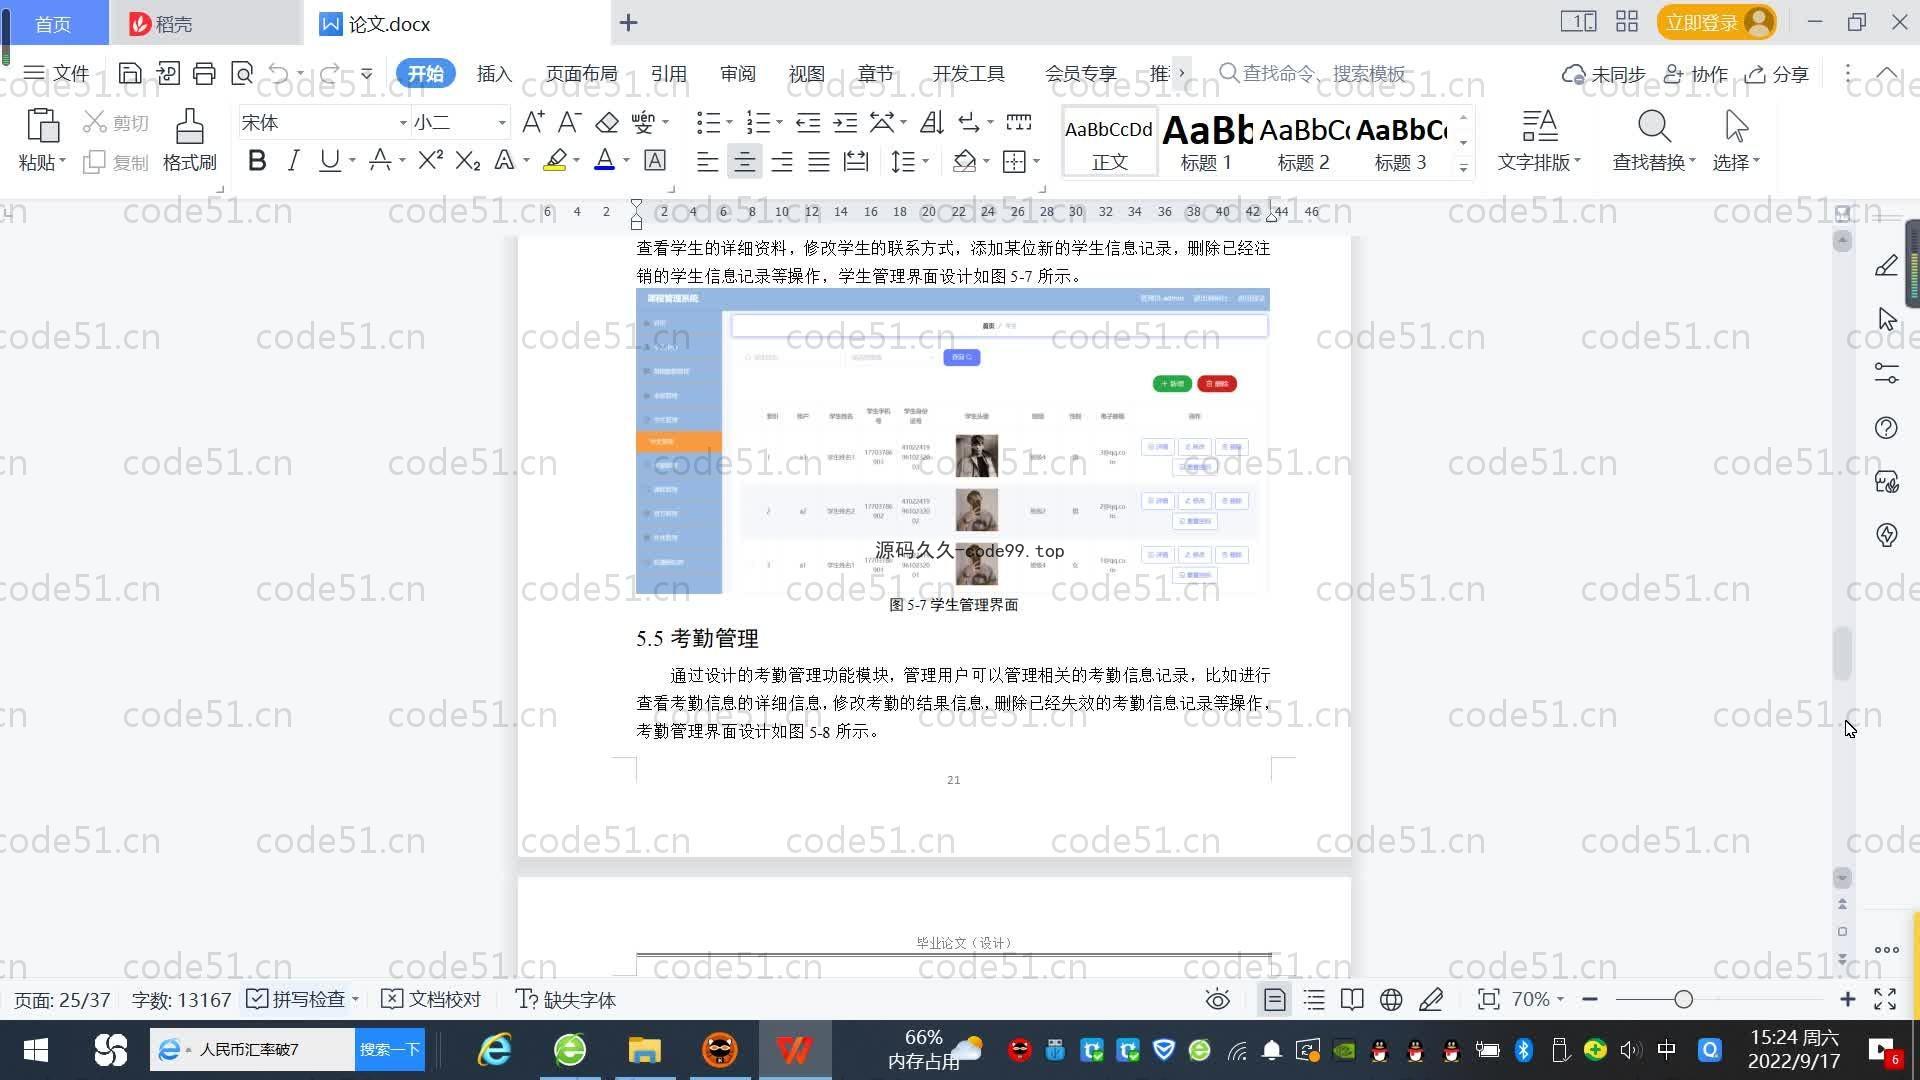1920x1080 pixels.
Task: Open the bullet list dropdown
Action: point(729,123)
